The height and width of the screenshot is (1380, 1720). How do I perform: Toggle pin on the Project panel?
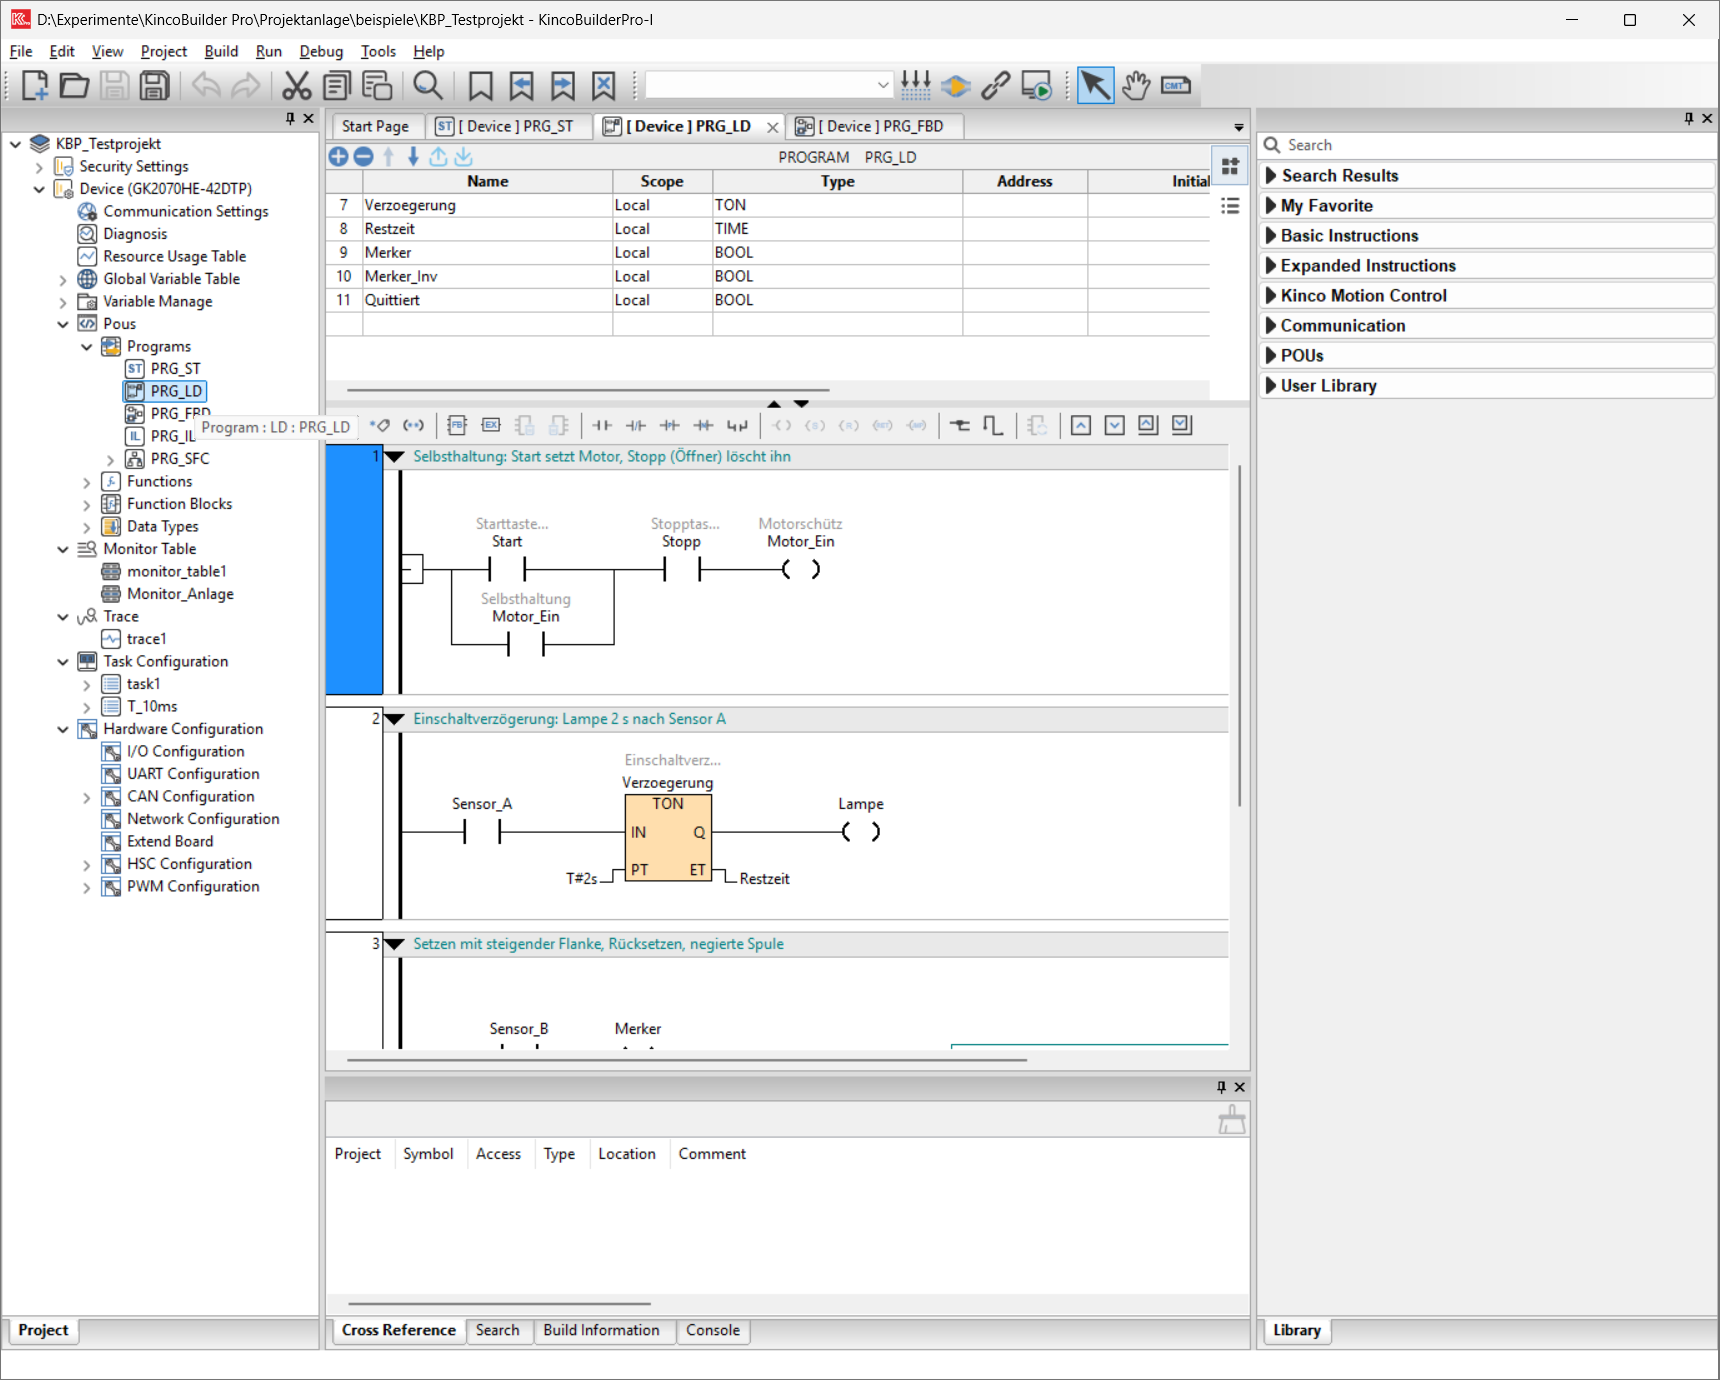[290, 118]
